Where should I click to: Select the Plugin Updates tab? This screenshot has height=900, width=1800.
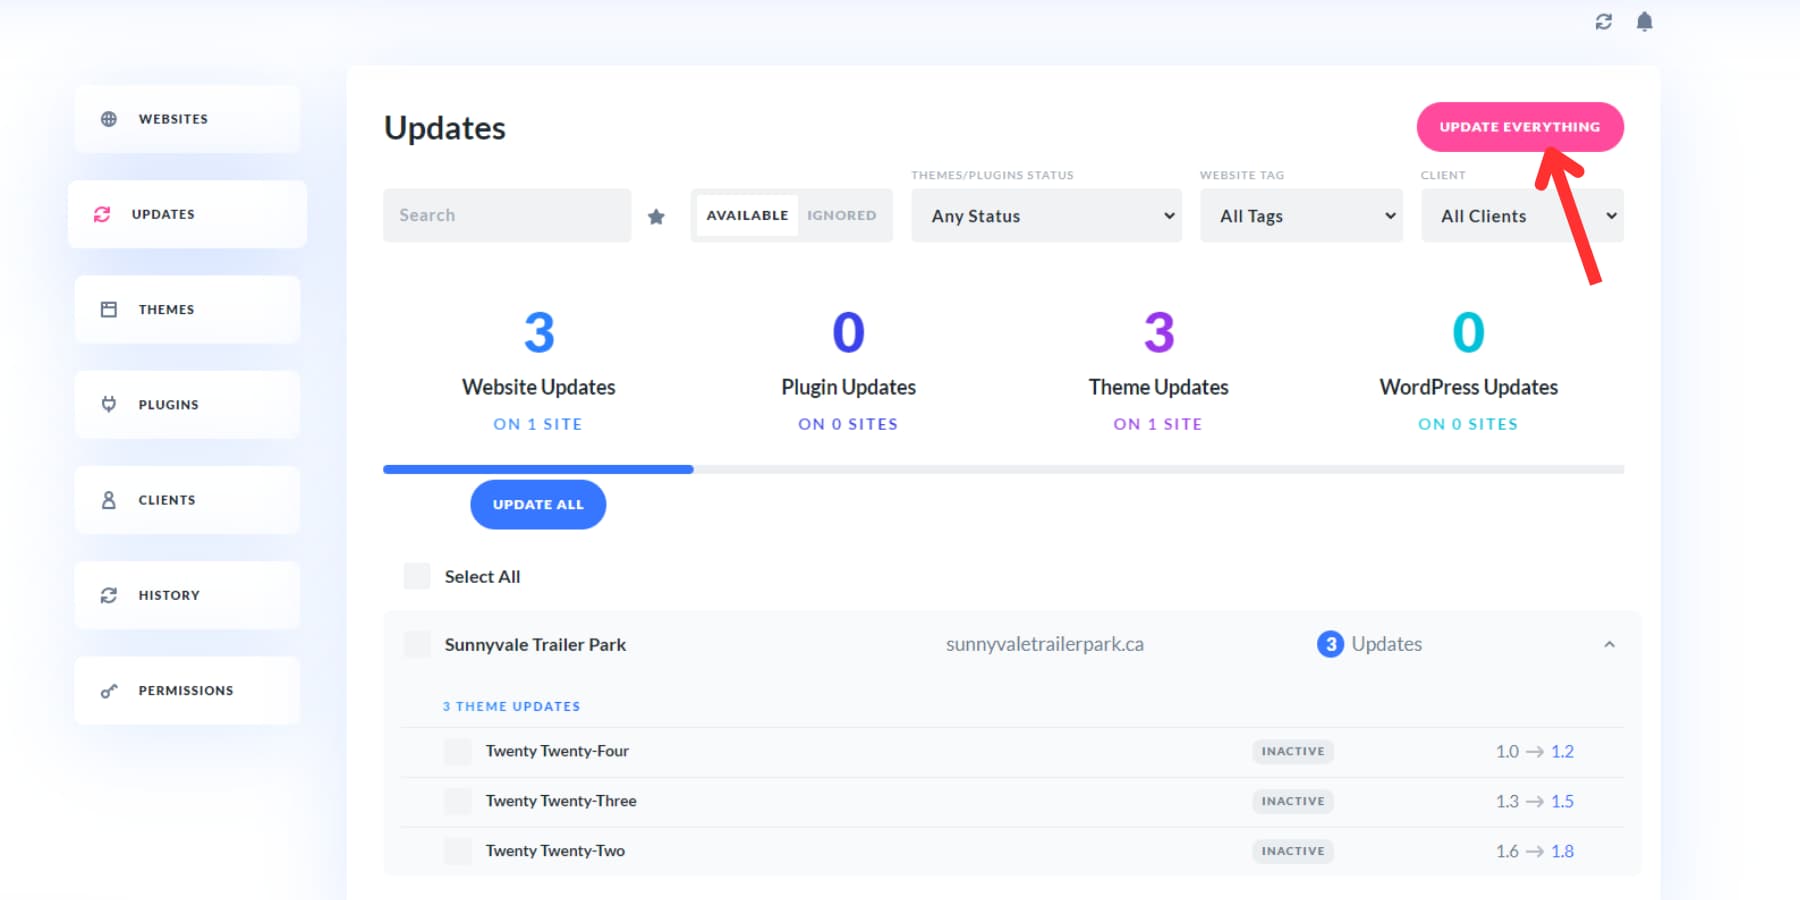[848, 370]
